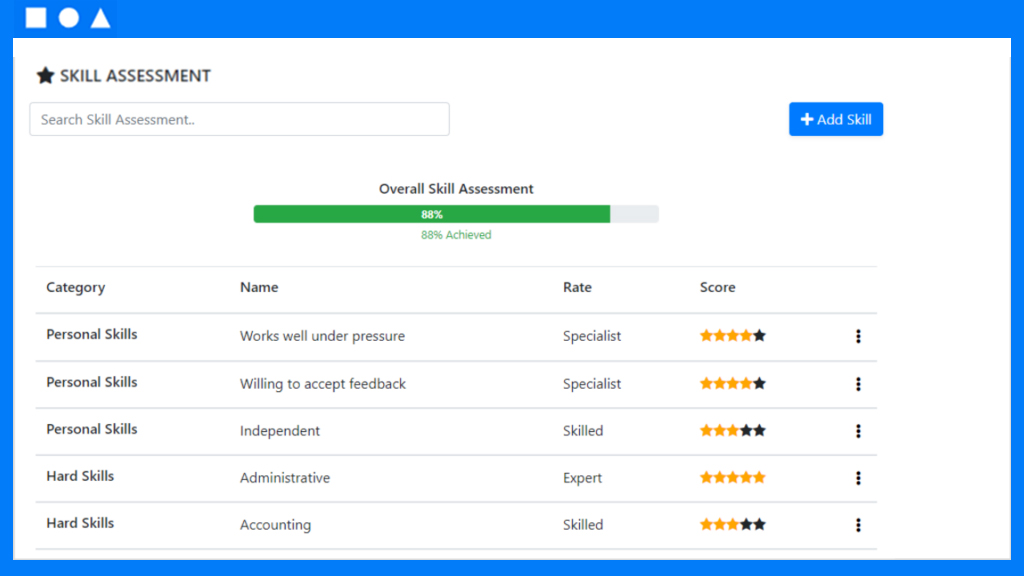Click the star rating for Administrative skill

point(733,477)
